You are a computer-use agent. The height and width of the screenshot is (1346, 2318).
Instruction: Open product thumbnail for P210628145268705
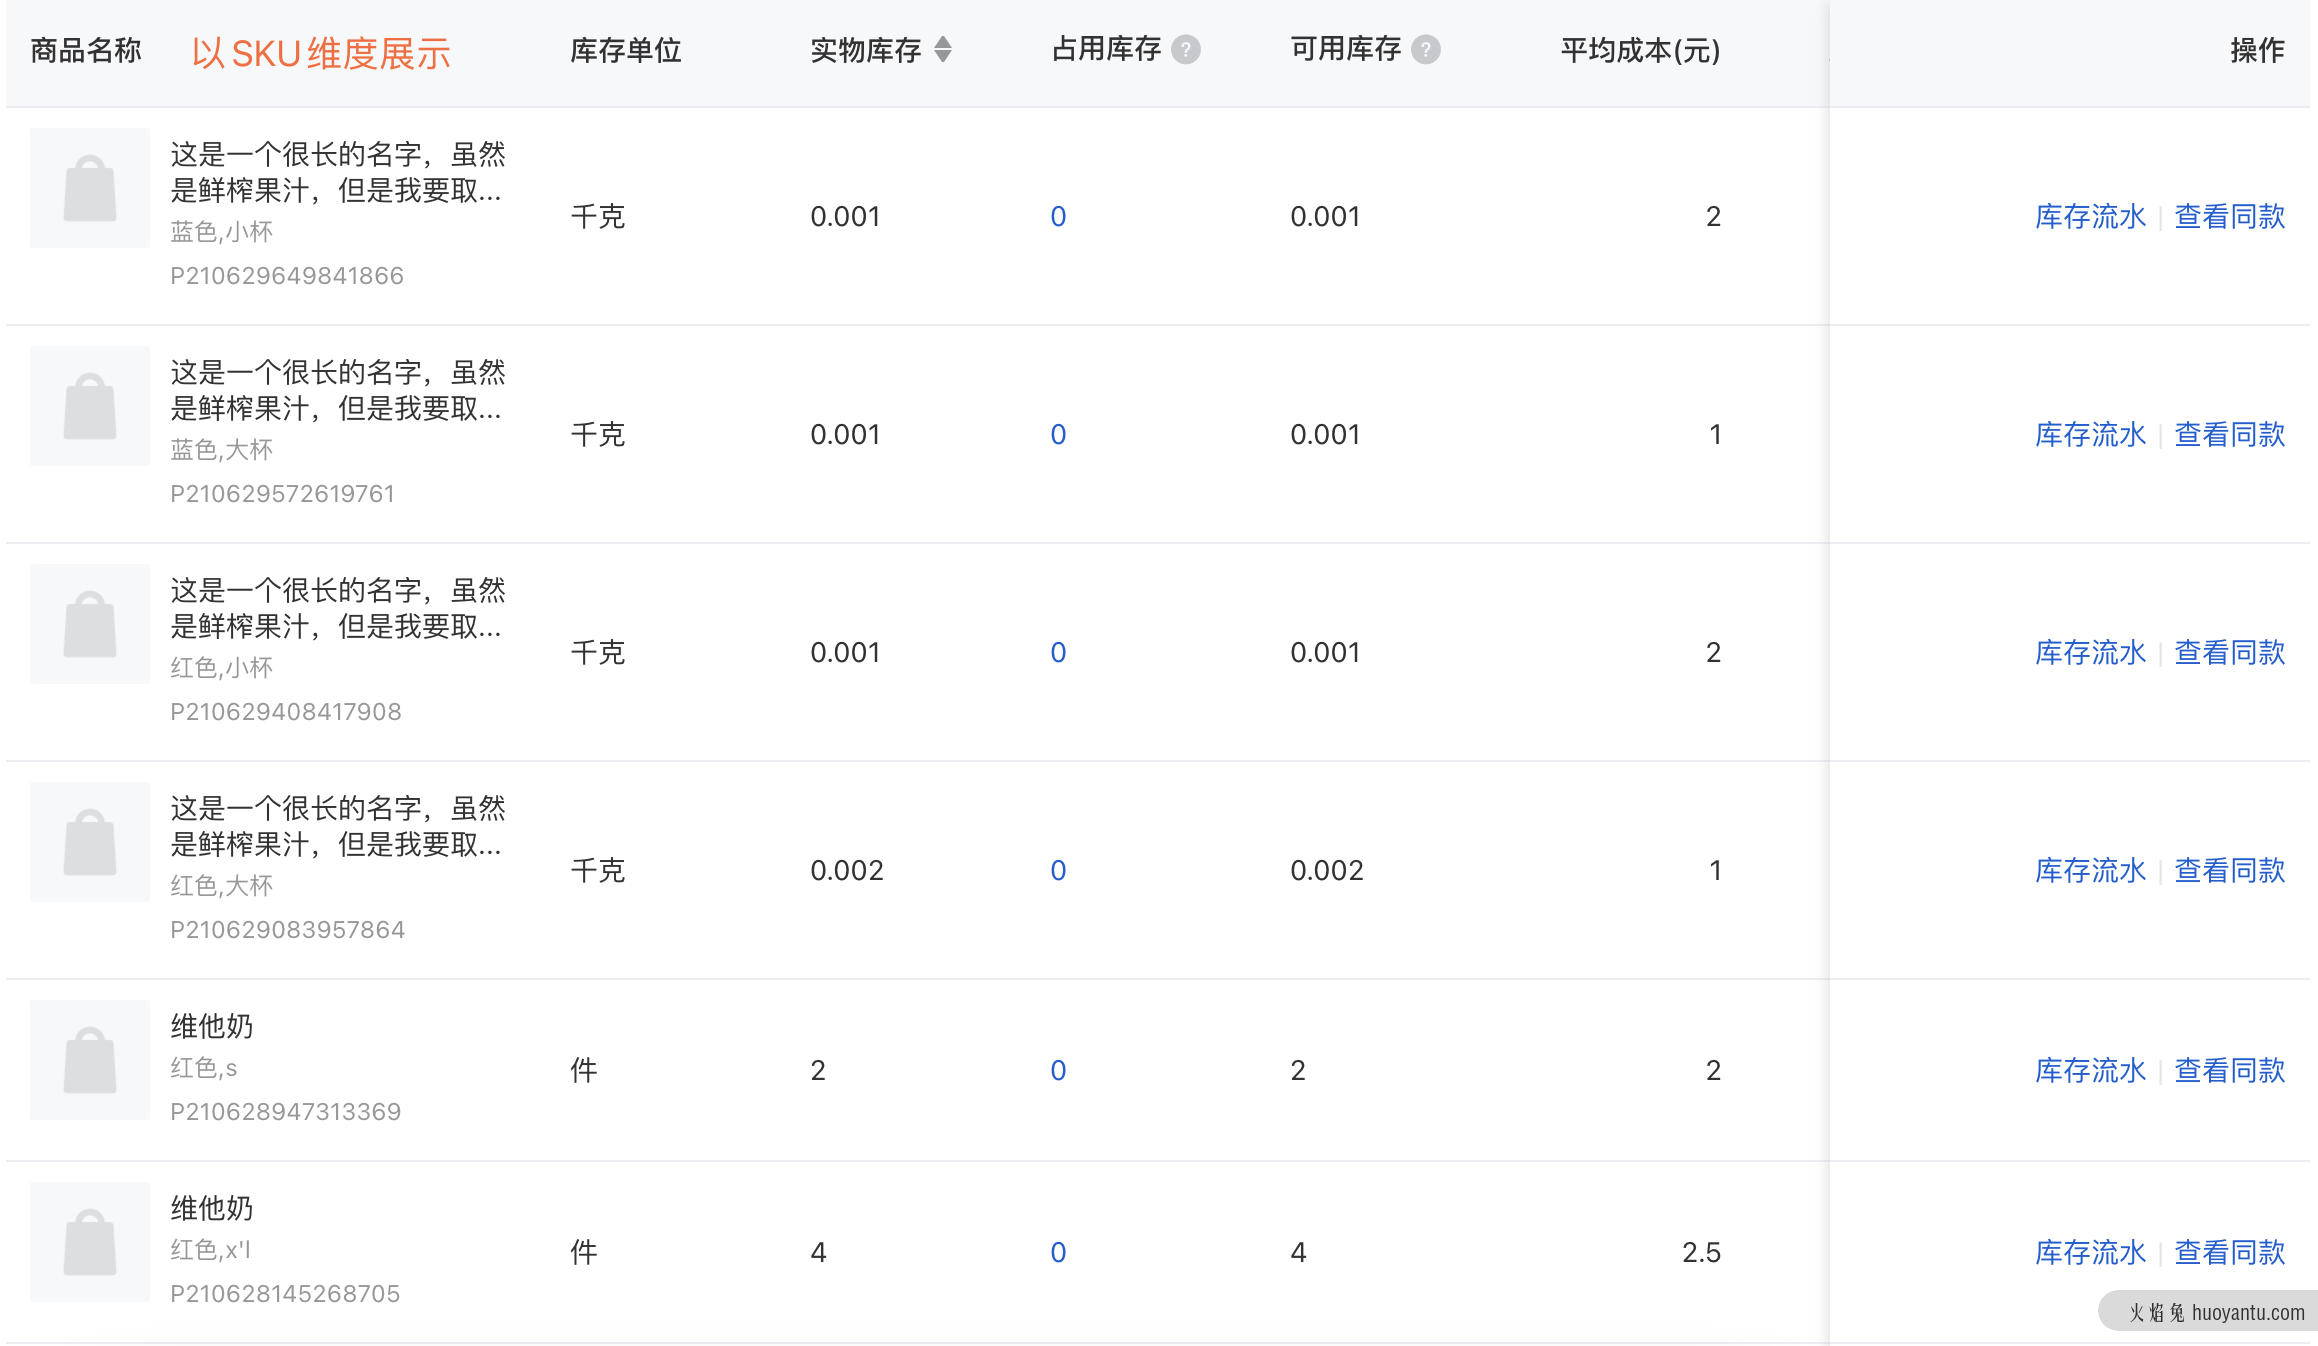(90, 1242)
